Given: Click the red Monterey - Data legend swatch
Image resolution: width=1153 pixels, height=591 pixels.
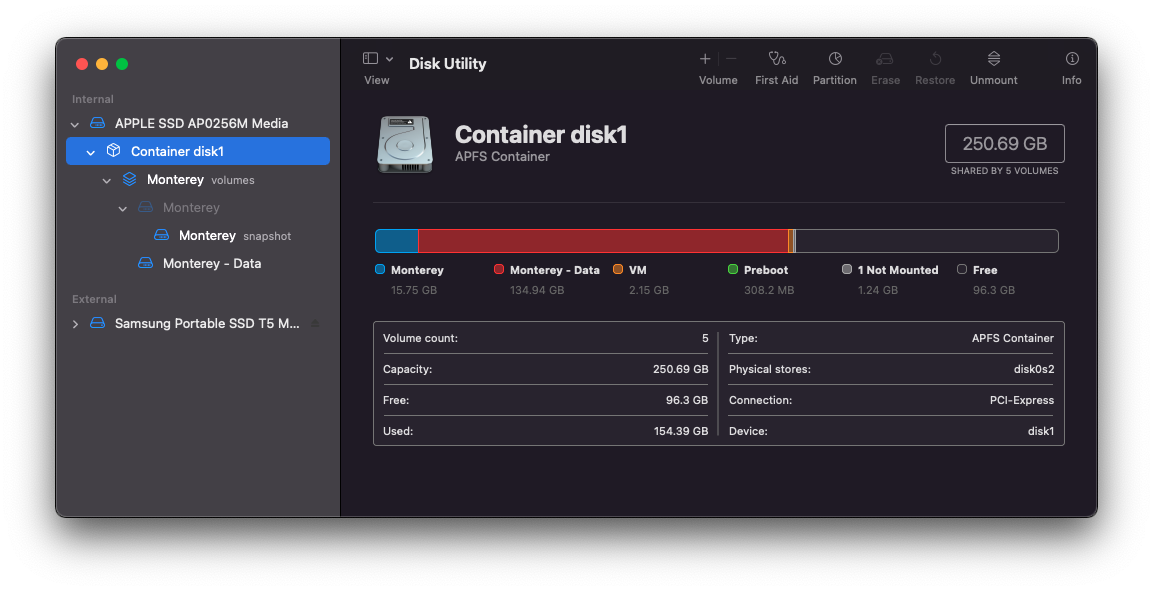Looking at the screenshot, I should (x=499, y=270).
